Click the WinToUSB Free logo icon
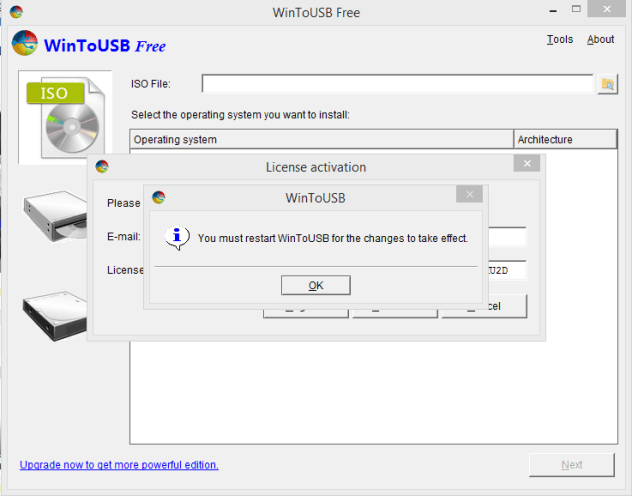Screen dimensions: 632x496 tap(25, 43)
